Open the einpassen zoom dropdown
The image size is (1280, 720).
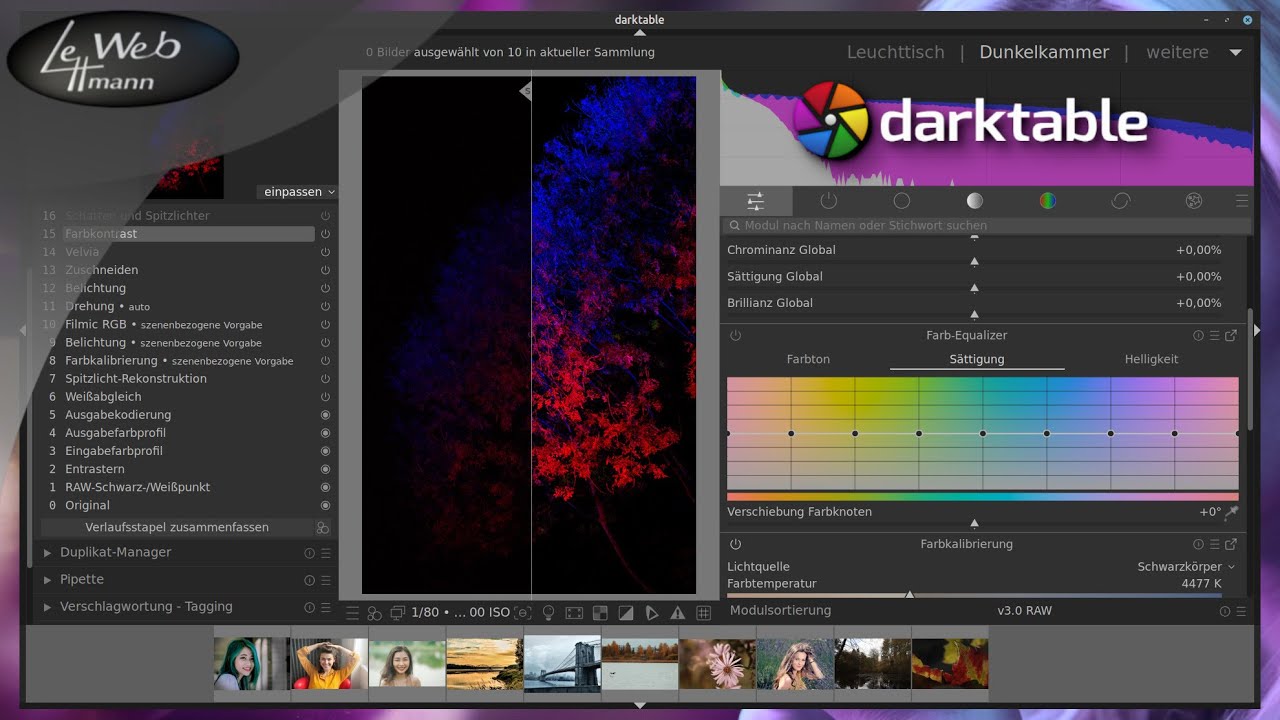pos(299,192)
